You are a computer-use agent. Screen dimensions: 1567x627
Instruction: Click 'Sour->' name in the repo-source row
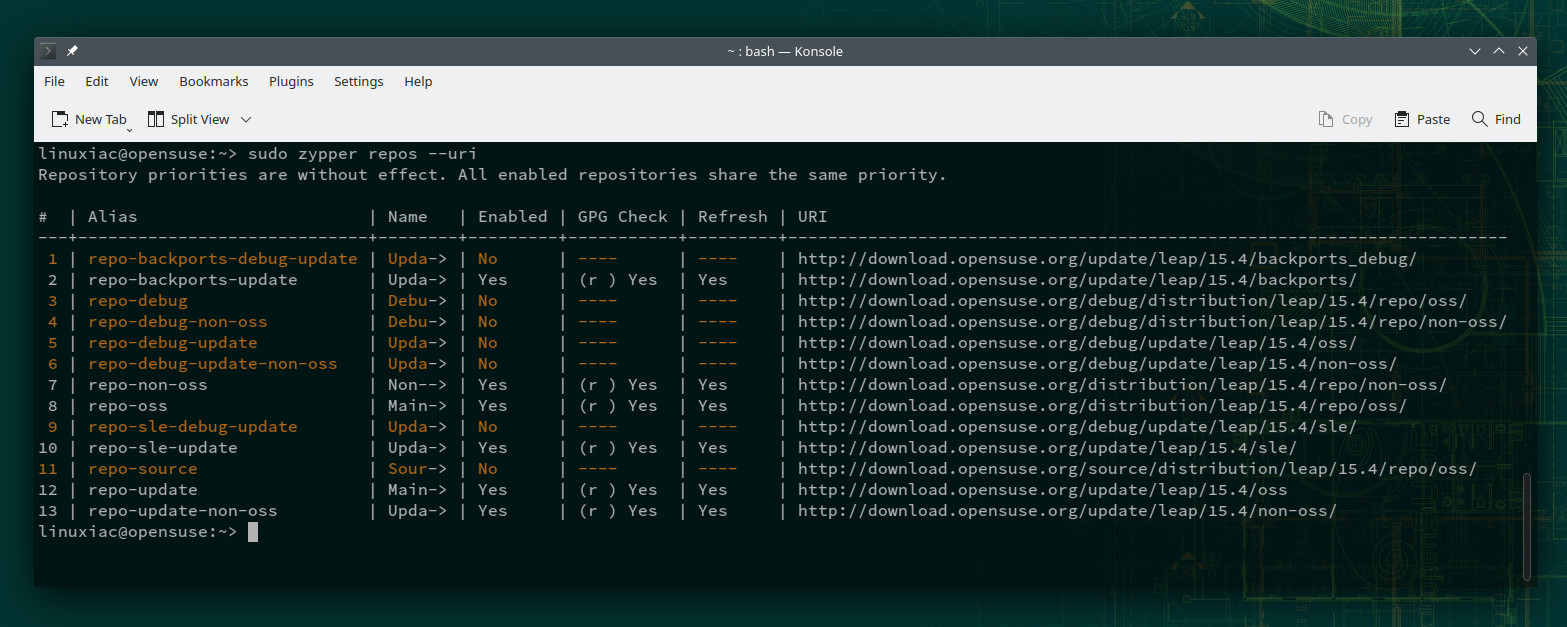click(418, 468)
